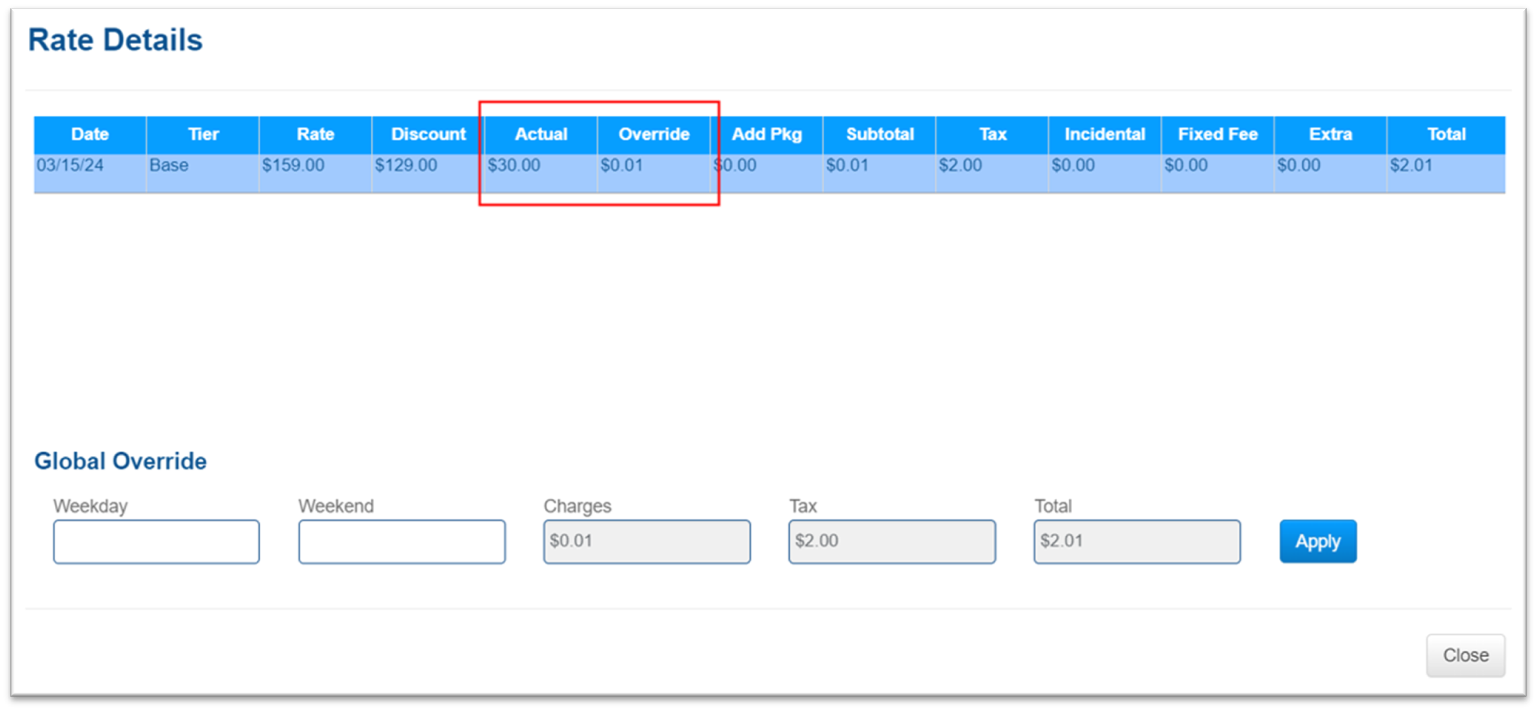
Task: Click the Discount column header
Action: (428, 134)
